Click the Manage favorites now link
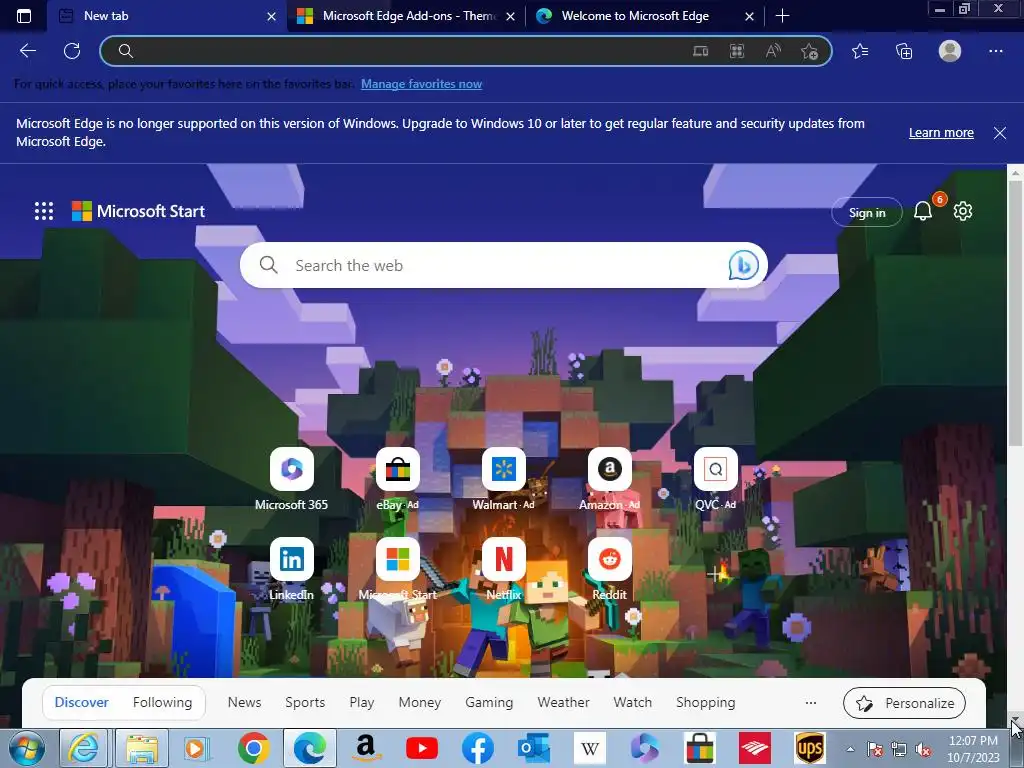The width and height of the screenshot is (1024, 768). pyautogui.click(x=421, y=84)
